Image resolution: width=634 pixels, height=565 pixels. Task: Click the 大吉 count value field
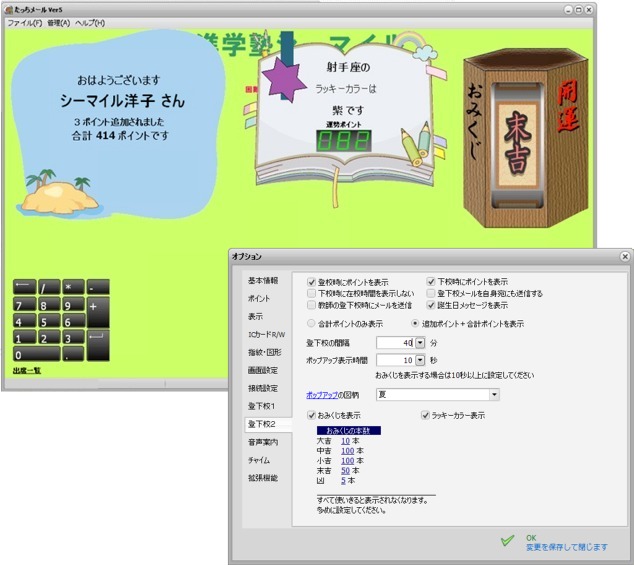pos(344,441)
